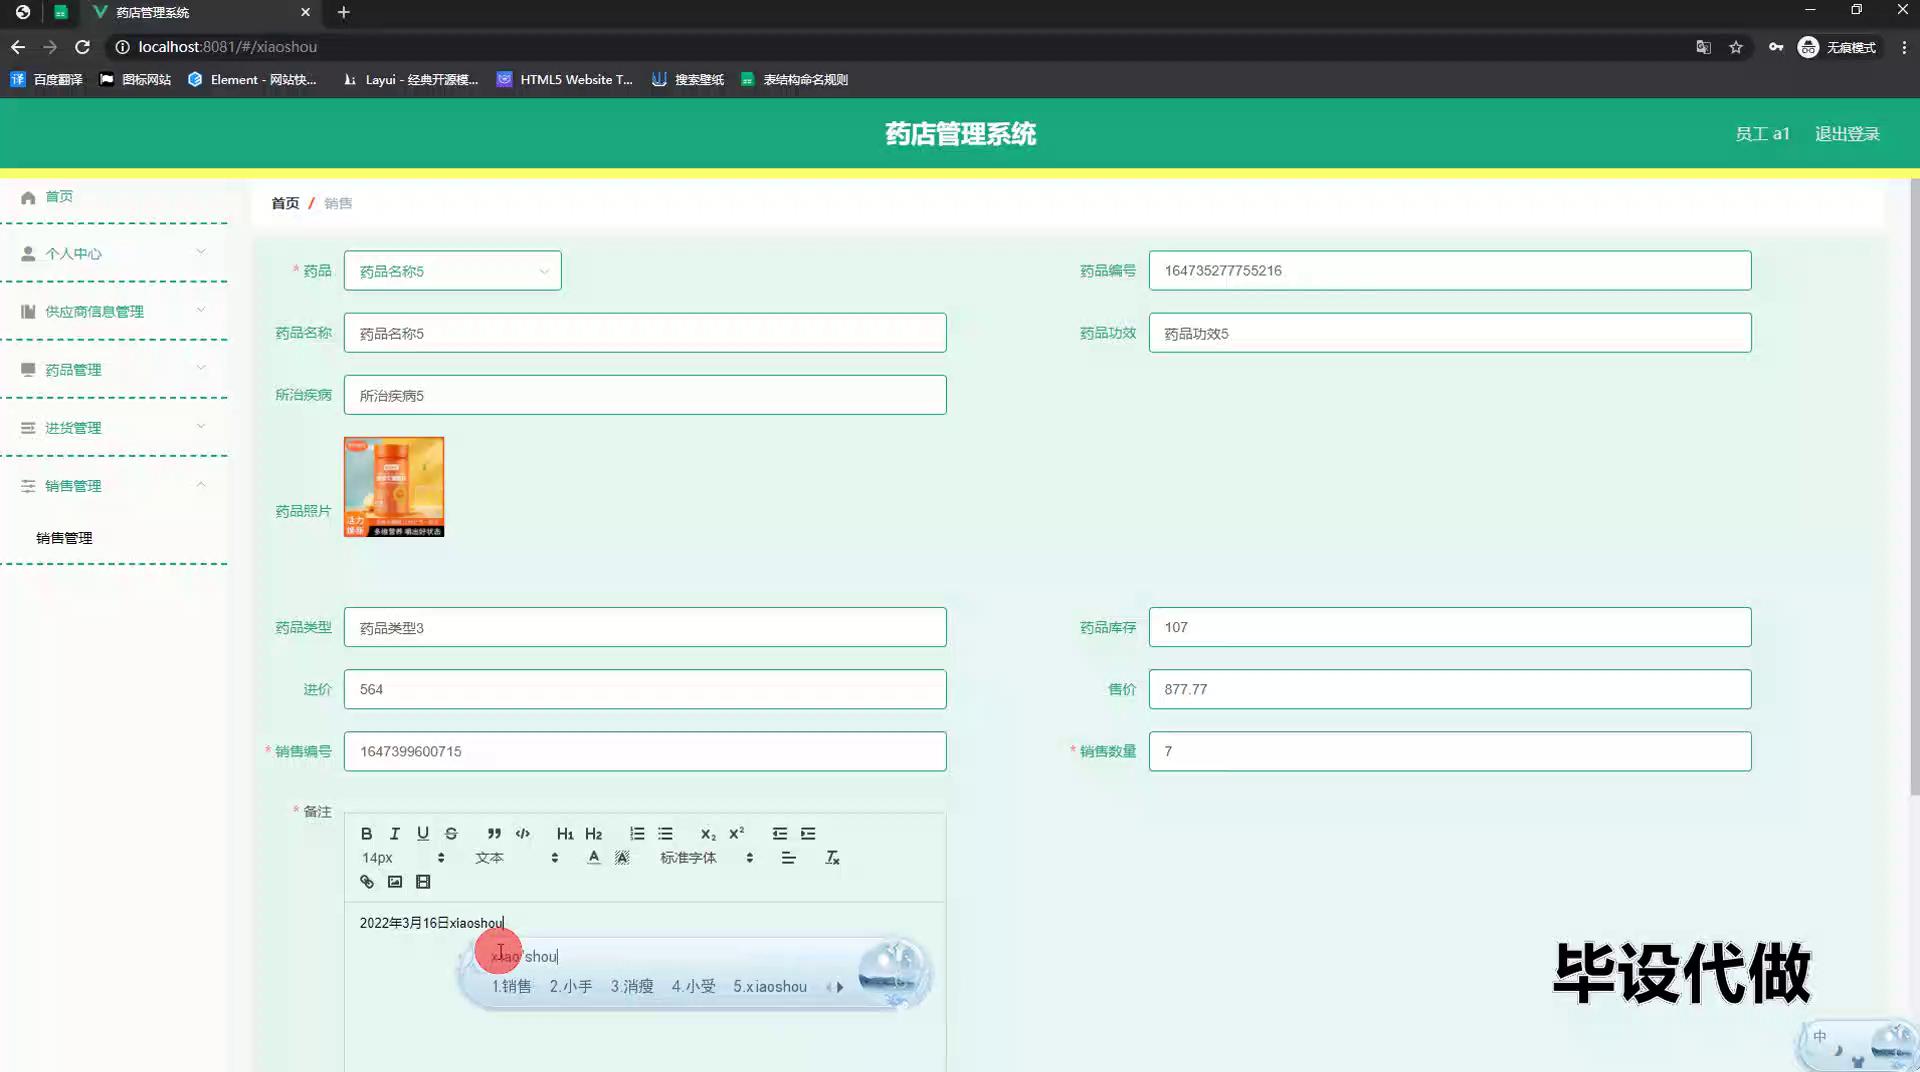The image size is (1920, 1072).
Task: Insert a hyperlink with the link icon
Action: (x=367, y=881)
